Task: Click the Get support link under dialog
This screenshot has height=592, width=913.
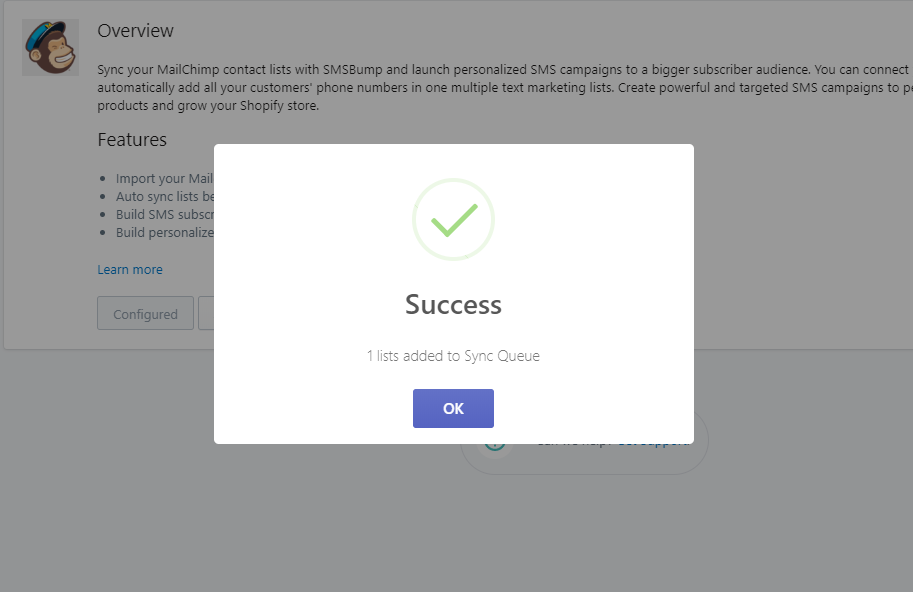Action: (654, 446)
